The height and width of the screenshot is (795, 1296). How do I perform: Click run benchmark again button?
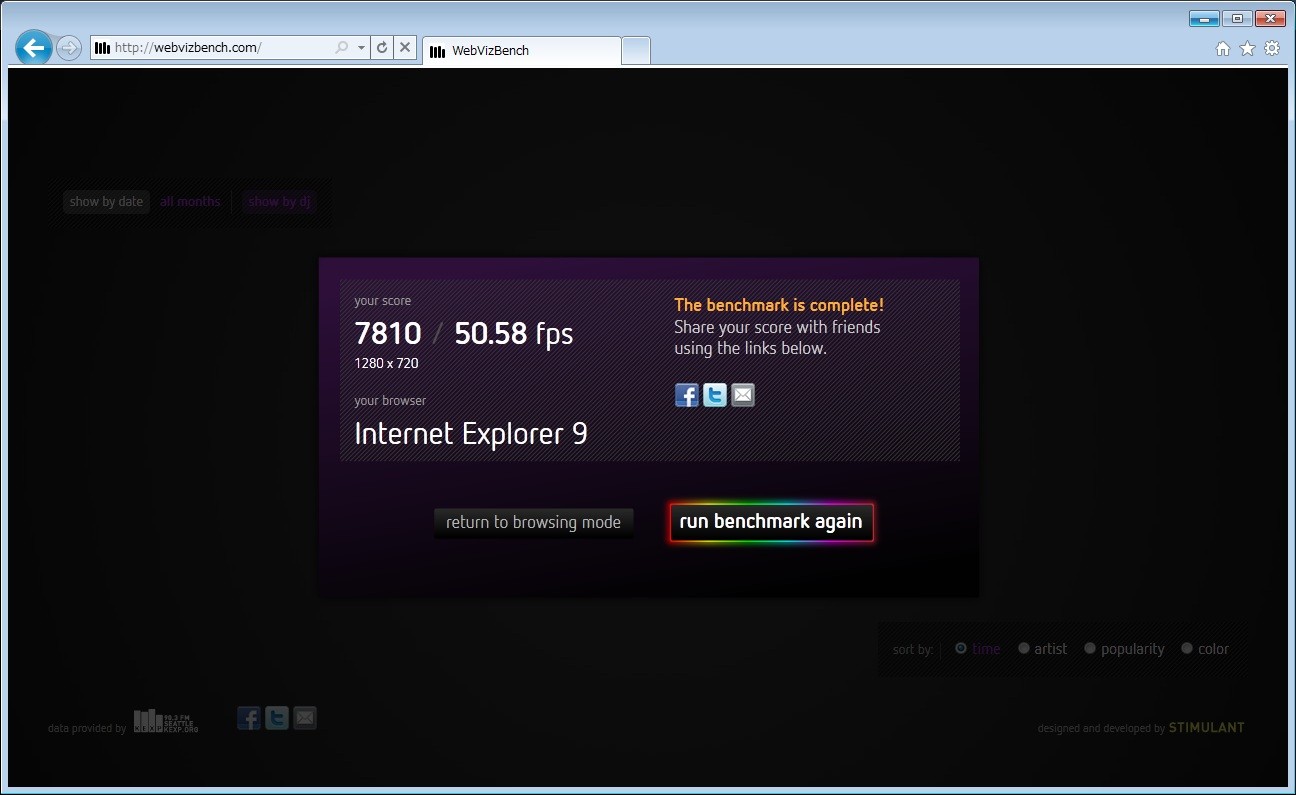[x=771, y=522]
